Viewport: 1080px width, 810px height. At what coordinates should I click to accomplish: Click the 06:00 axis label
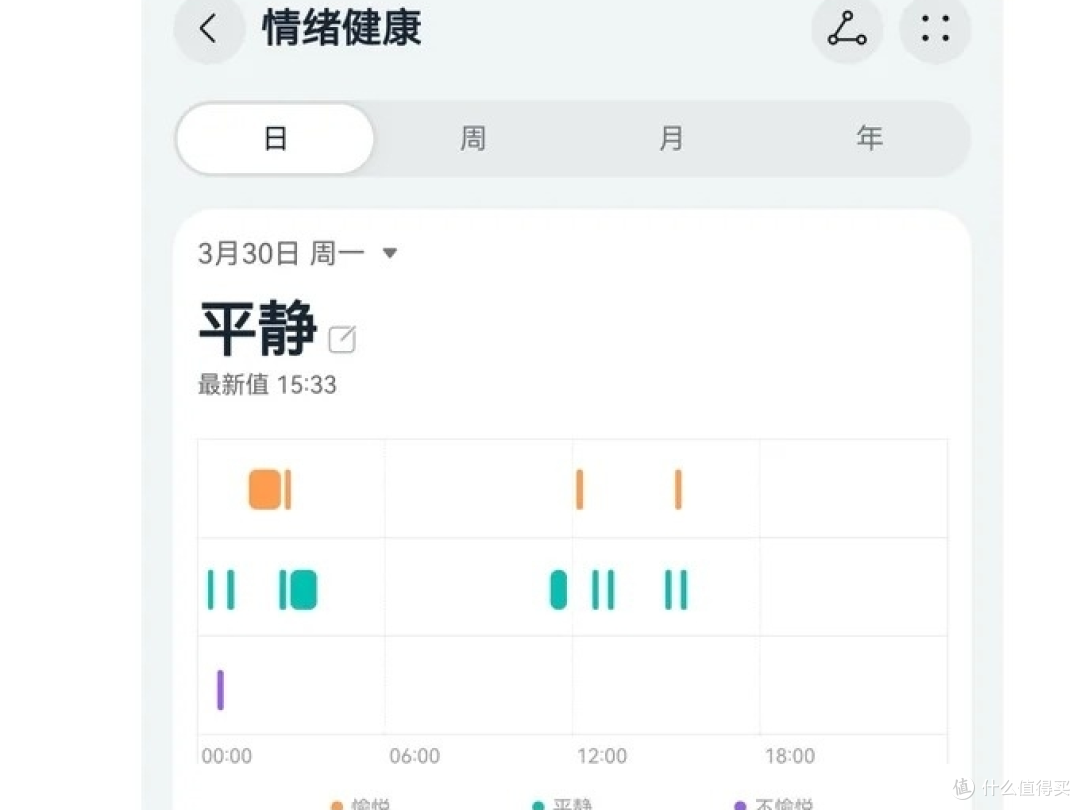point(415,756)
